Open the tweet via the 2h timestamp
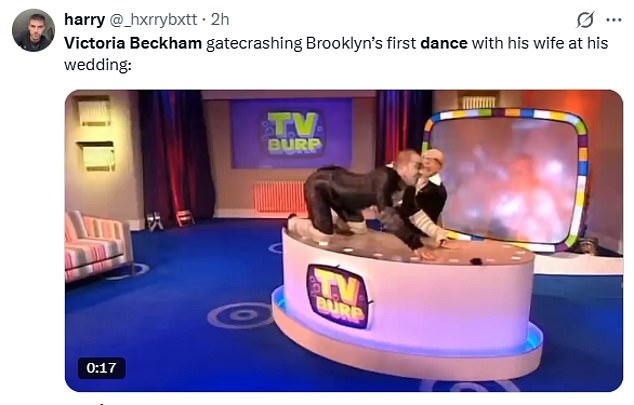634x405 pixels. click(220, 19)
